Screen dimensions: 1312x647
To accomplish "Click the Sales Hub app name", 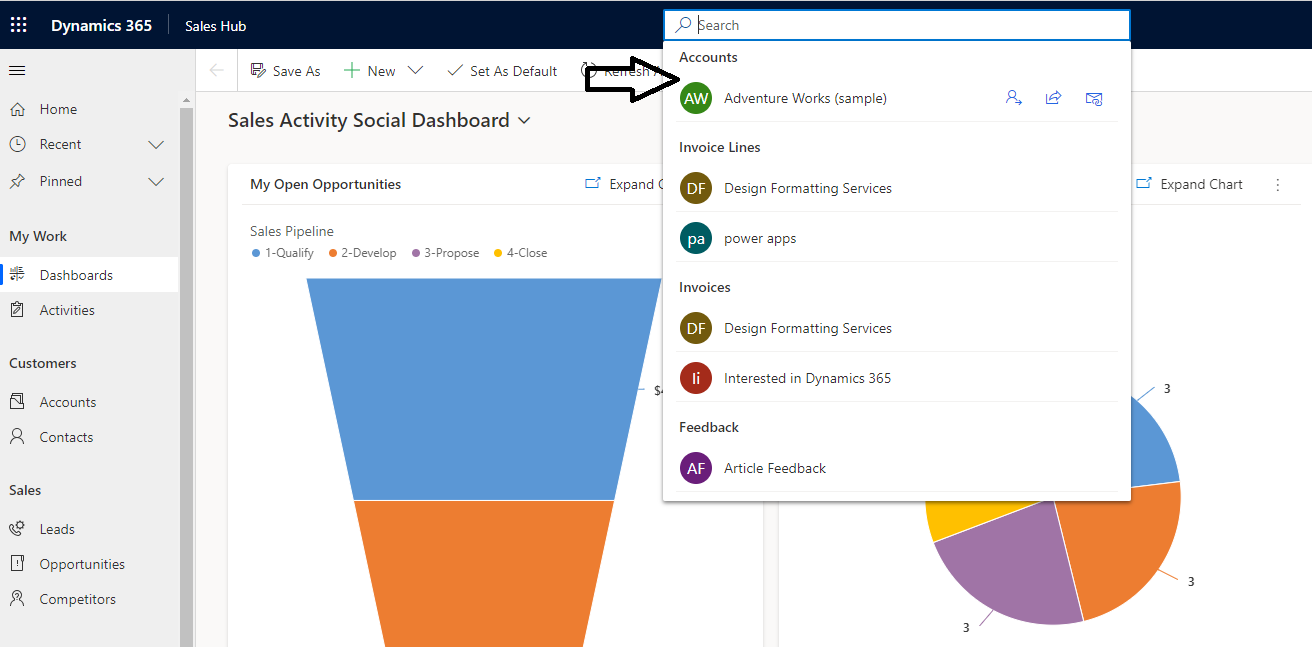I will tap(215, 26).
